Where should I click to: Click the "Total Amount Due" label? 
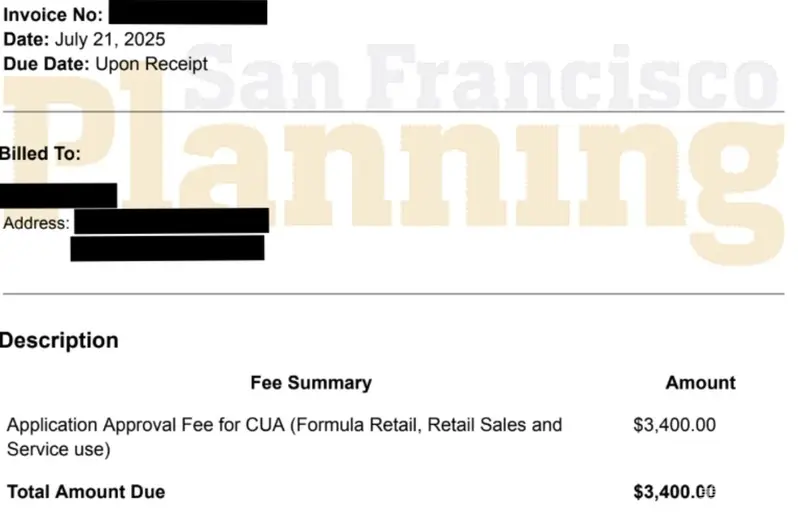(86, 492)
